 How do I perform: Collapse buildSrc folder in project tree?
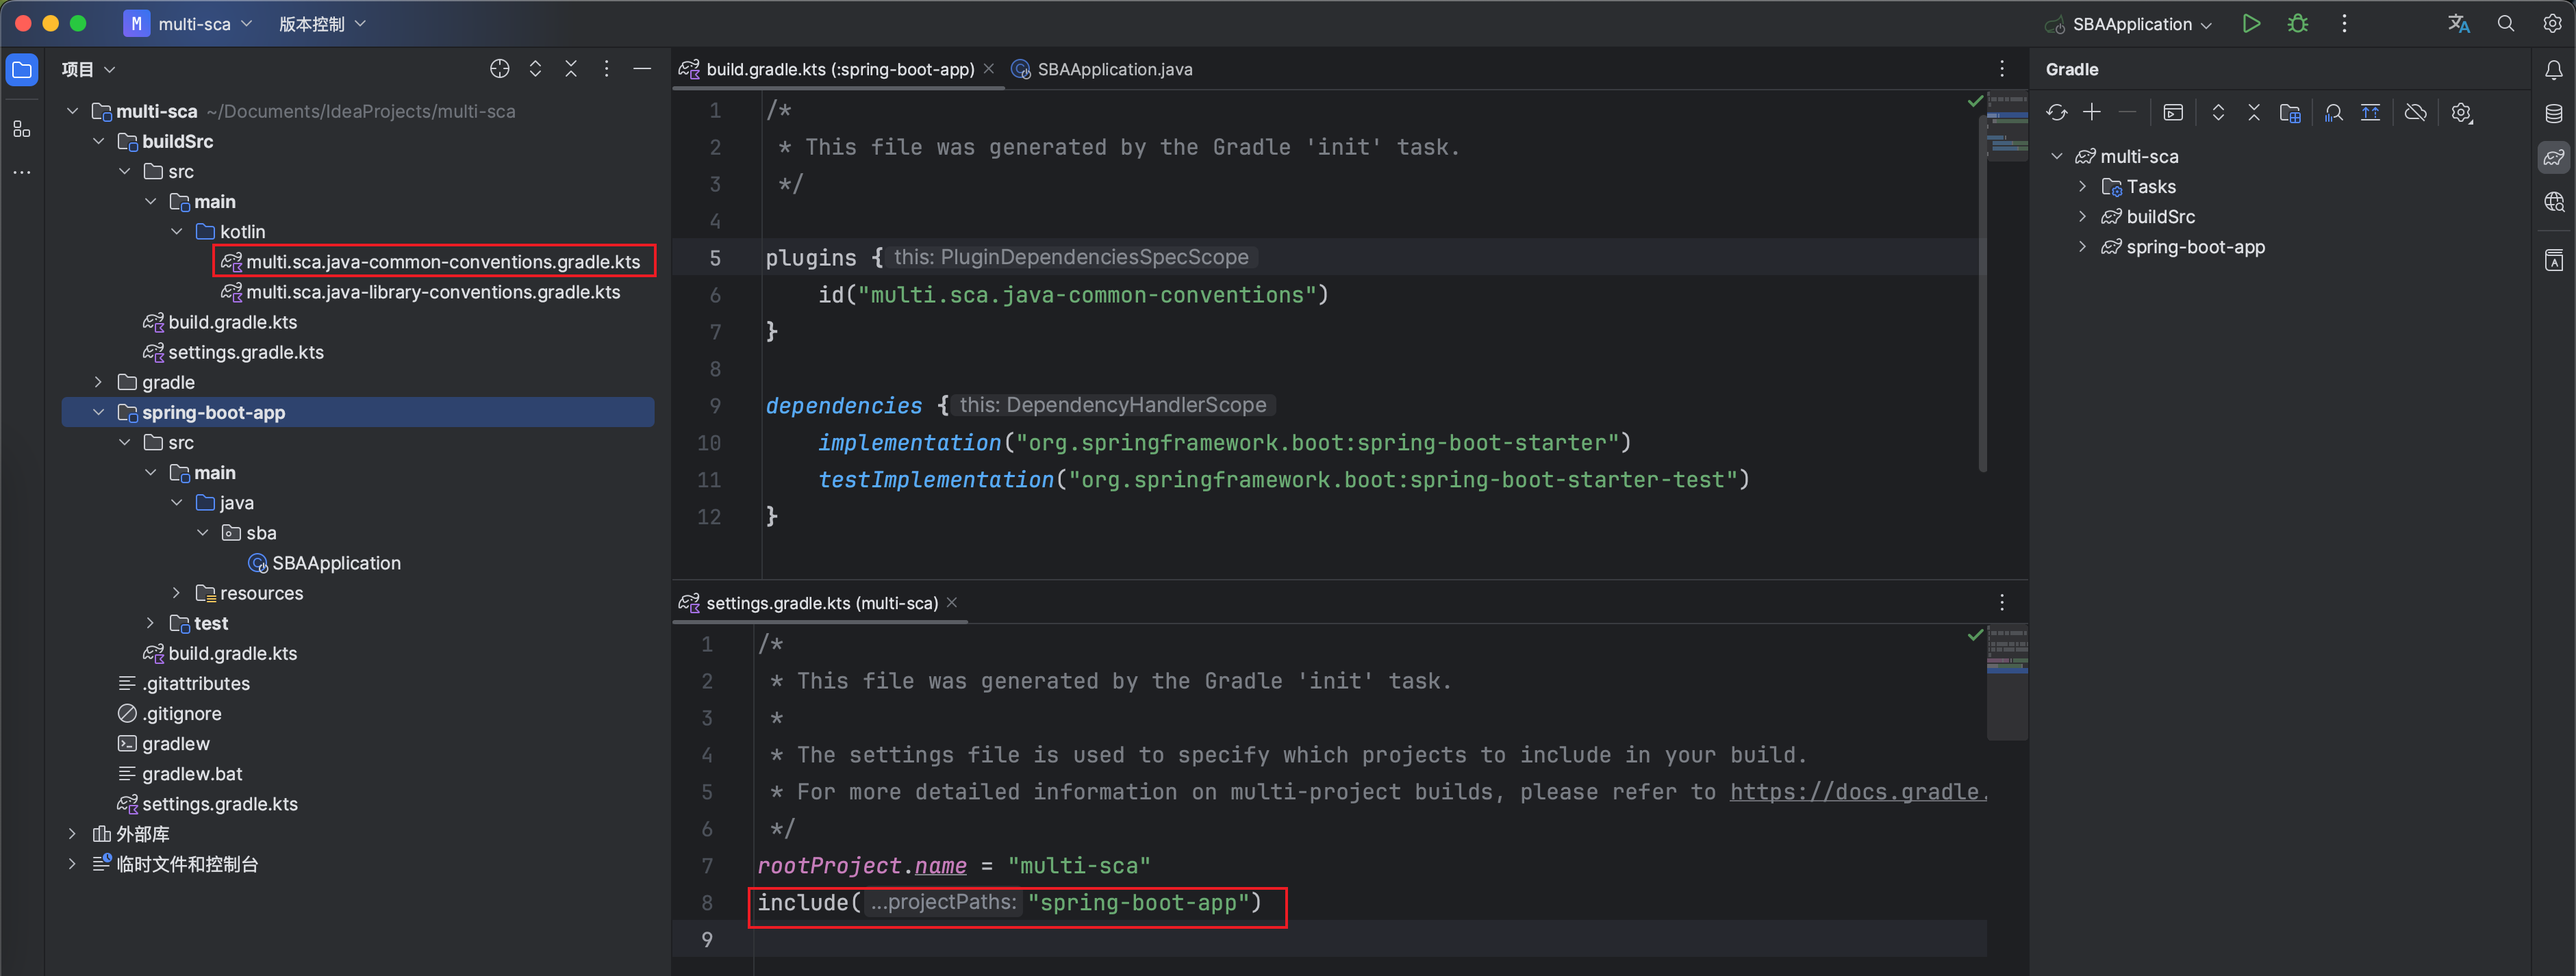99,142
